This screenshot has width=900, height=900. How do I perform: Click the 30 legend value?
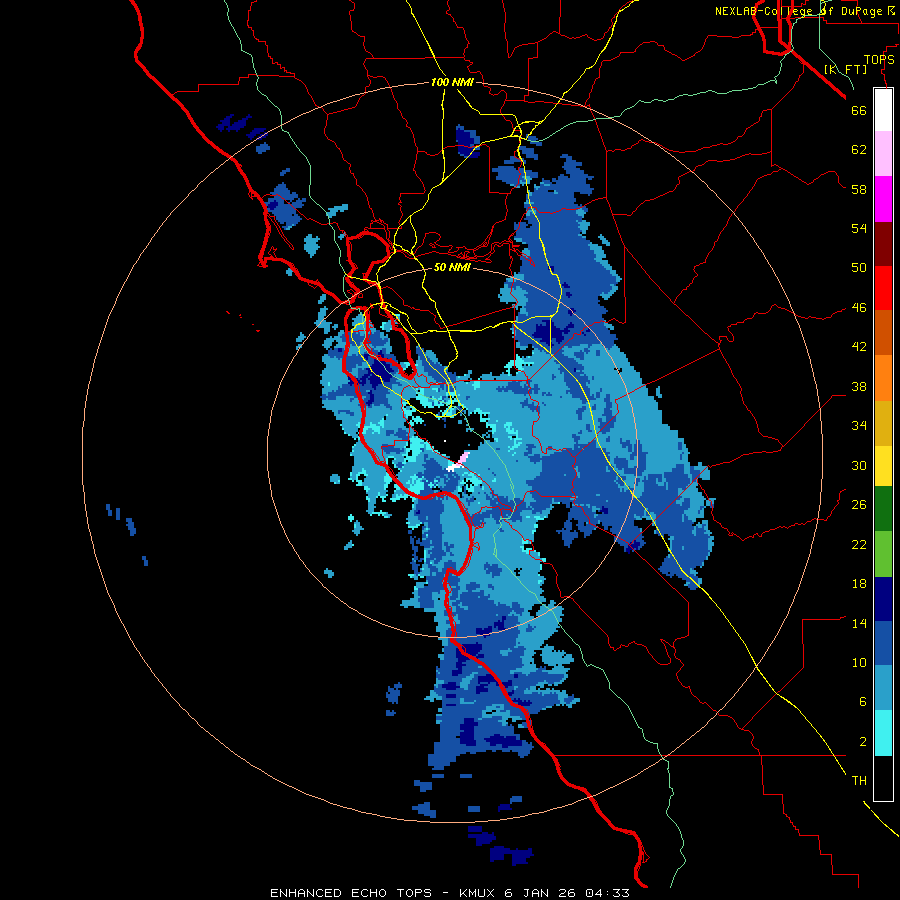point(859,465)
